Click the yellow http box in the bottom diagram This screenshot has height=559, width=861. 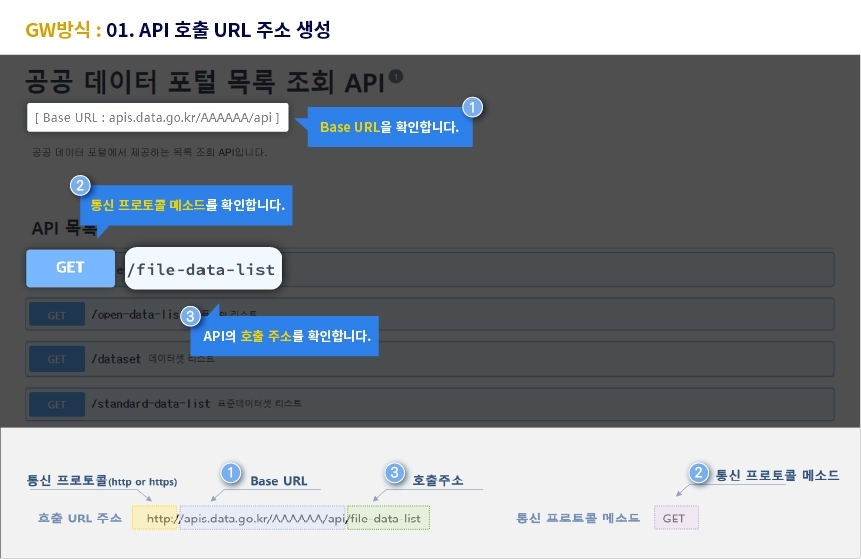(x=155, y=518)
